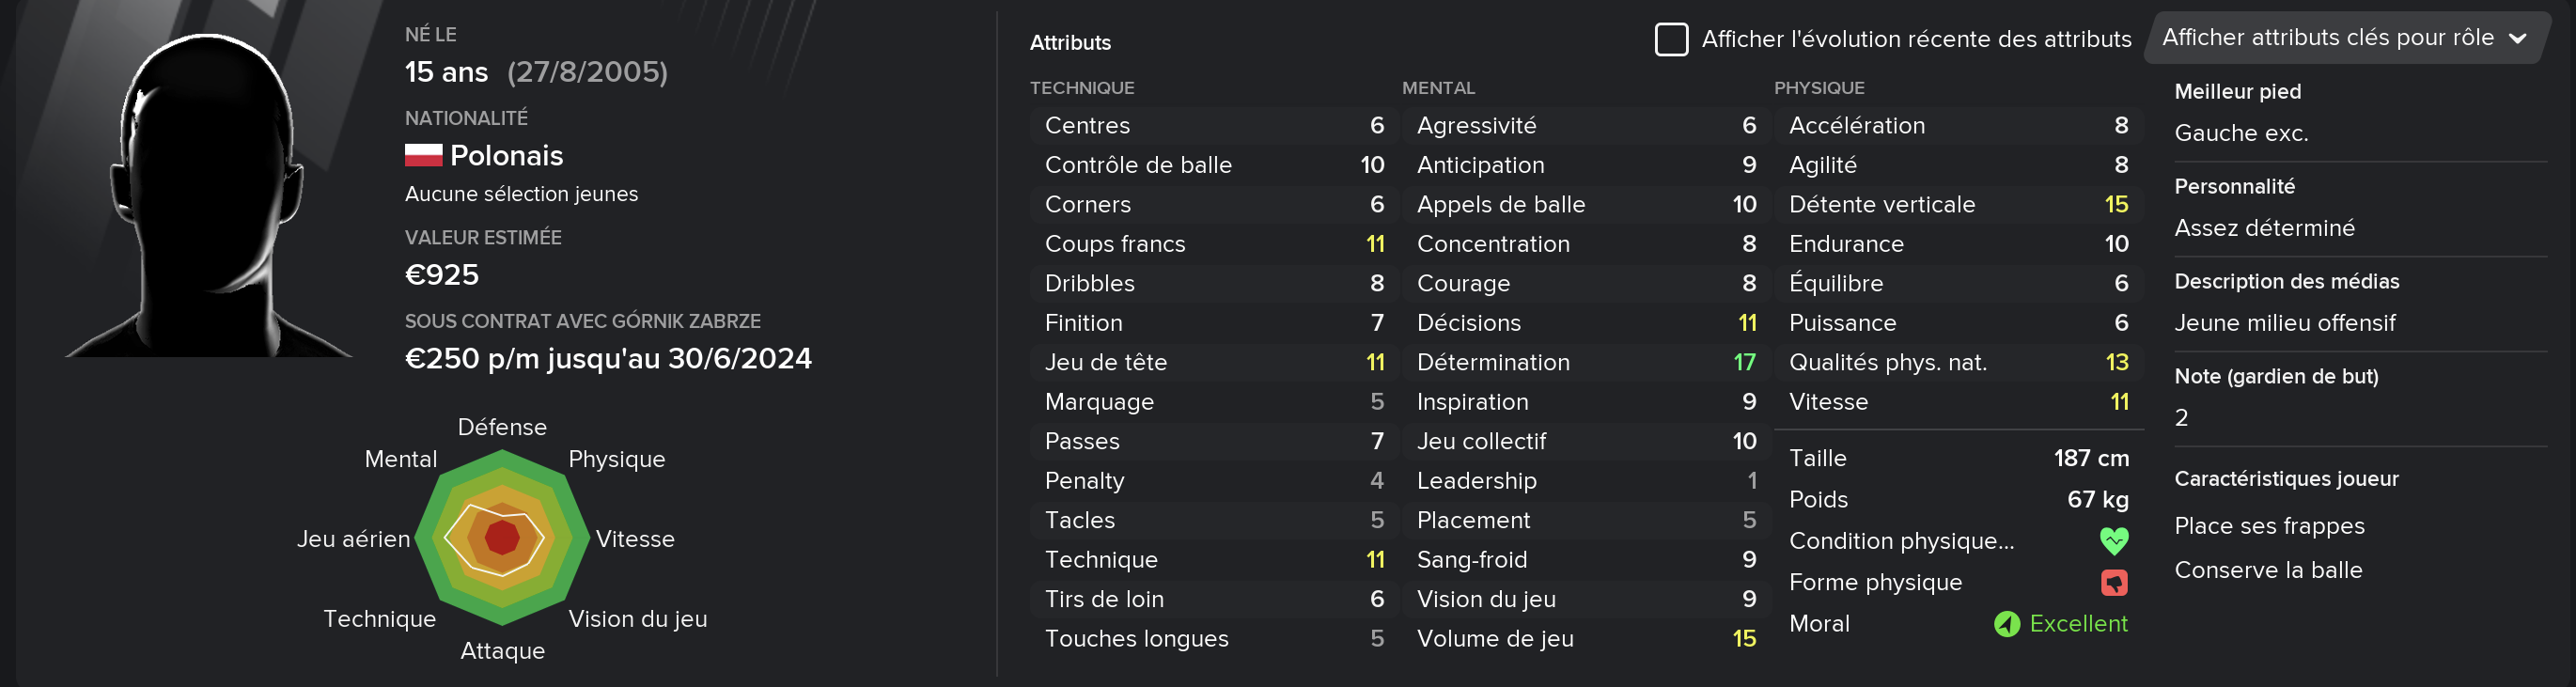This screenshot has height=687, width=2576.
Task: Click the Détermination attribute row
Action: tap(1585, 362)
